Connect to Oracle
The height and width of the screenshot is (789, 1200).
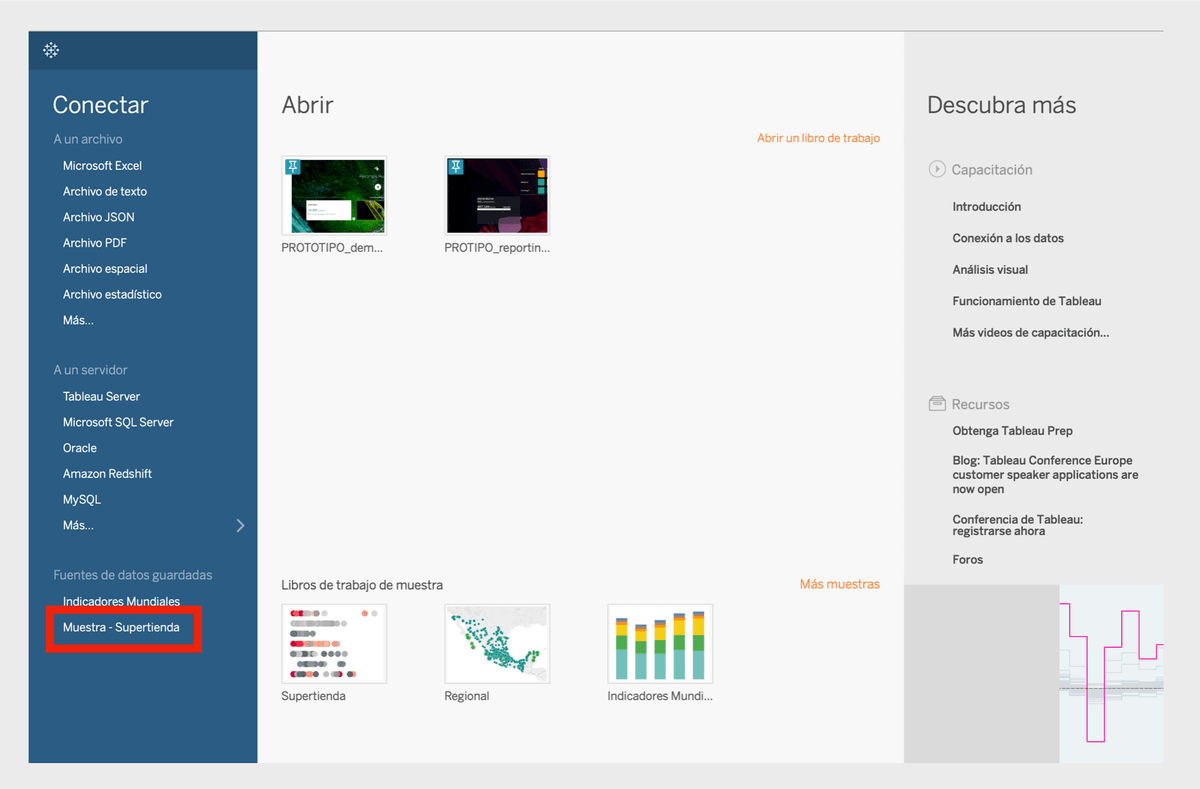click(x=80, y=448)
